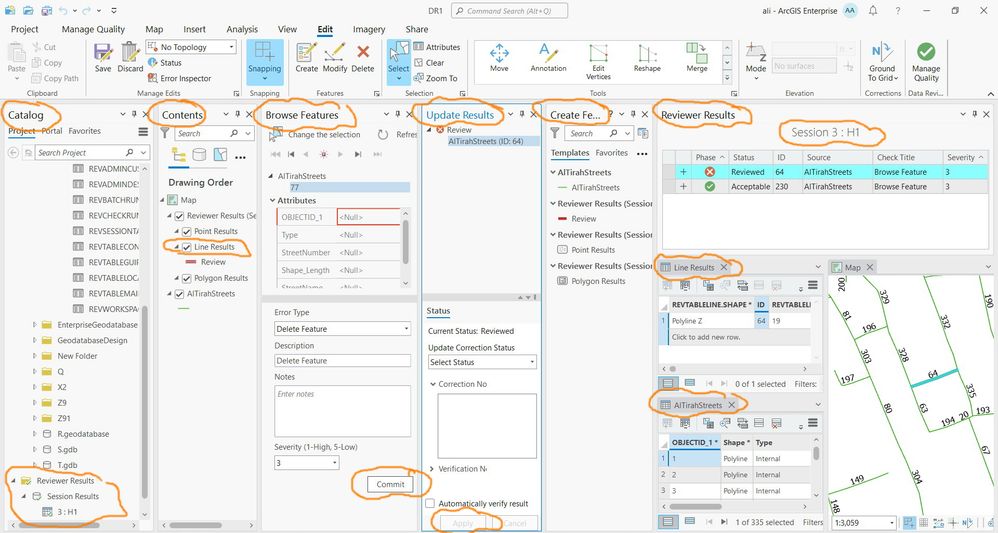Viewport: 998px width, 533px height.
Task: Expand the GeodatabaseDesign folder
Action: (35, 340)
